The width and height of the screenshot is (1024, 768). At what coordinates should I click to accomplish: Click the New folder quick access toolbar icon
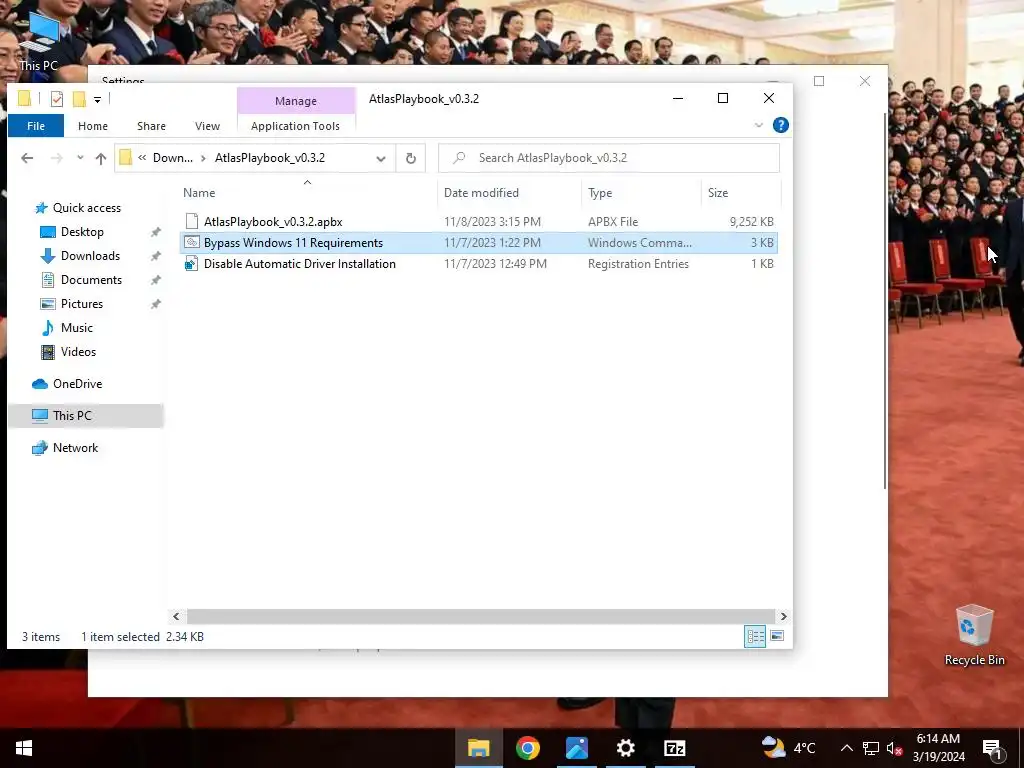point(79,99)
